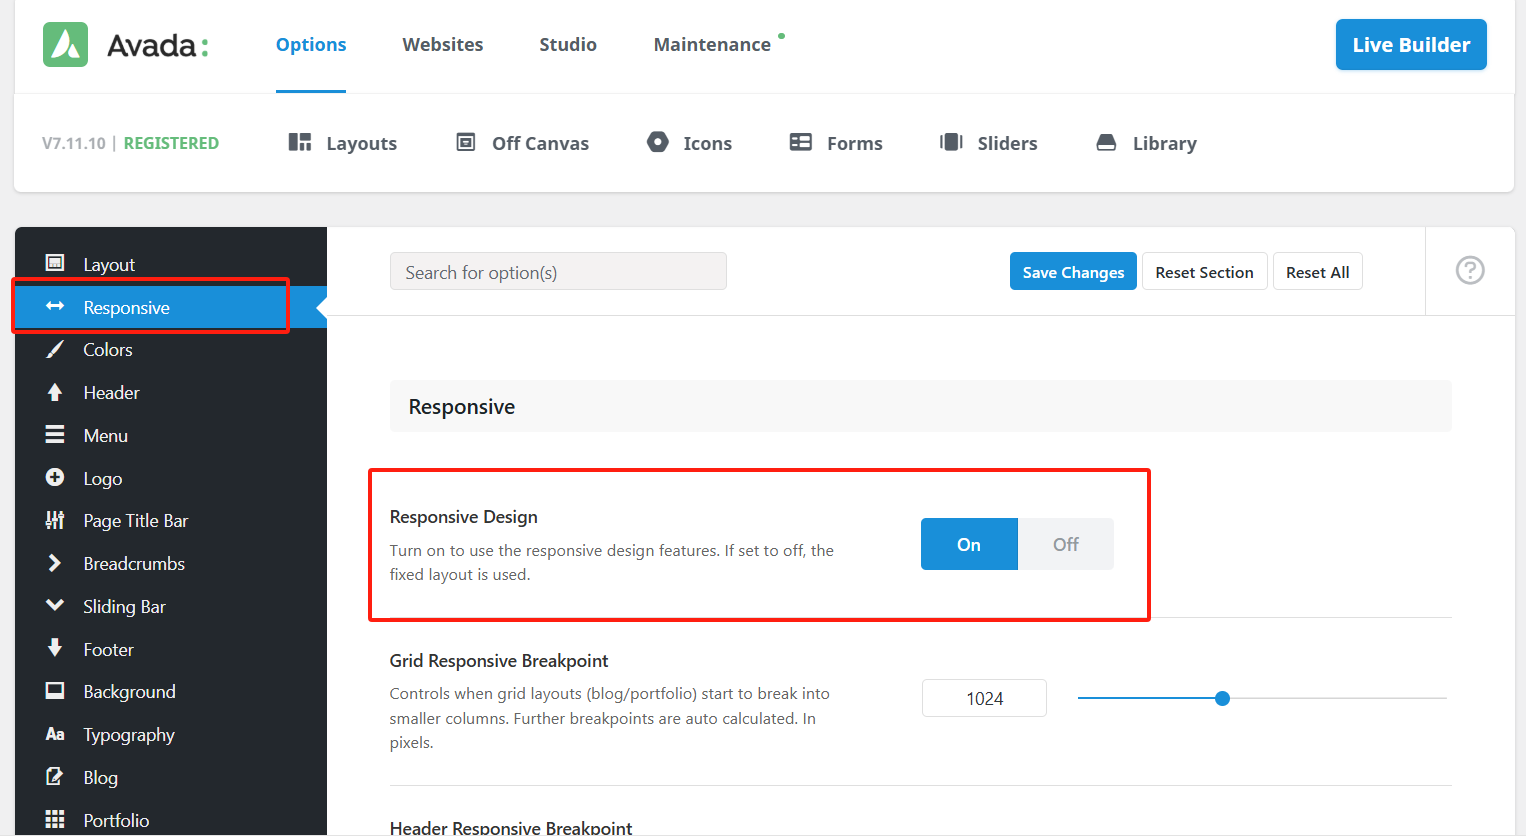Click the Save Changes button
The width and height of the screenshot is (1526, 836).
[x=1073, y=272]
